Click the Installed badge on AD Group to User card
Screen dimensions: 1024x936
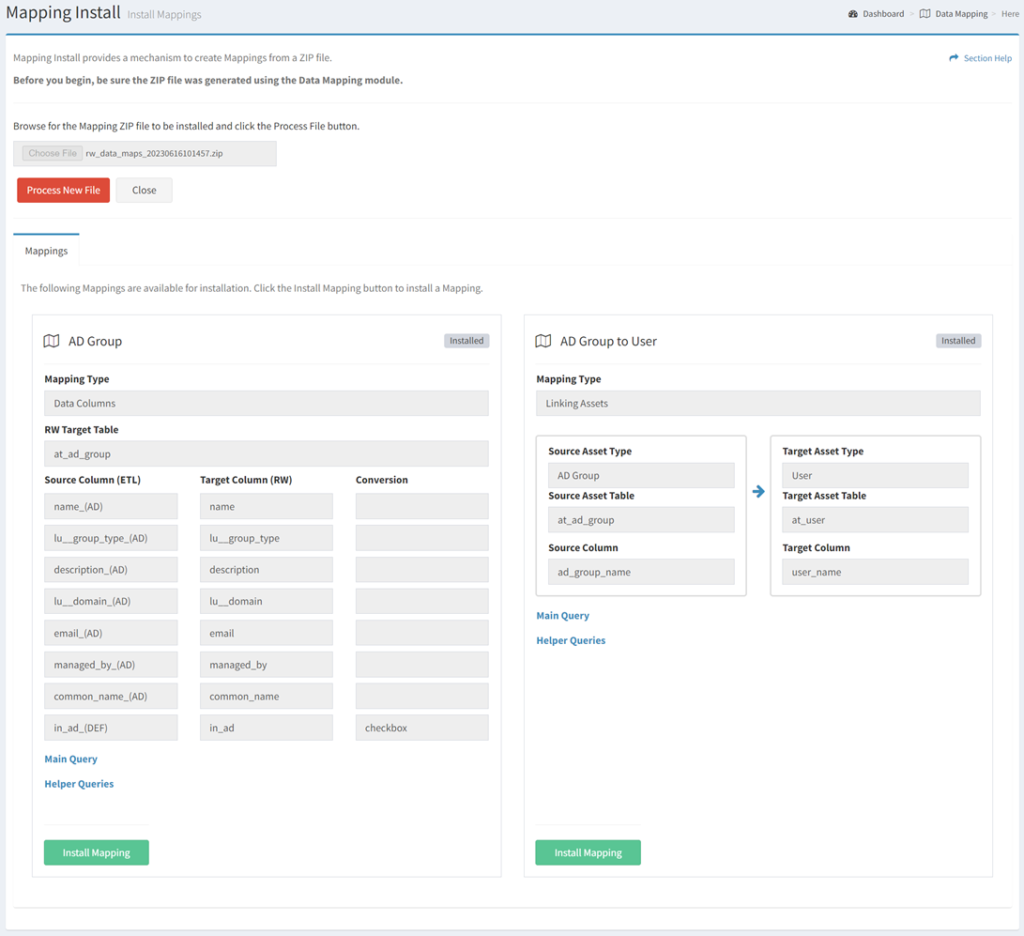pyautogui.click(x=958, y=340)
